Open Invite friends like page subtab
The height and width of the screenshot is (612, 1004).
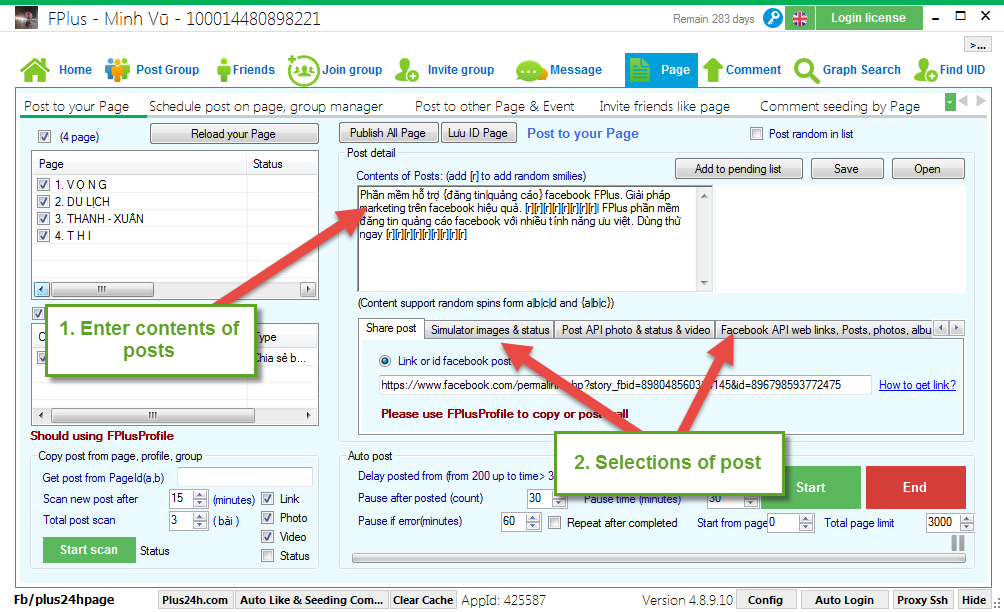[x=664, y=106]
